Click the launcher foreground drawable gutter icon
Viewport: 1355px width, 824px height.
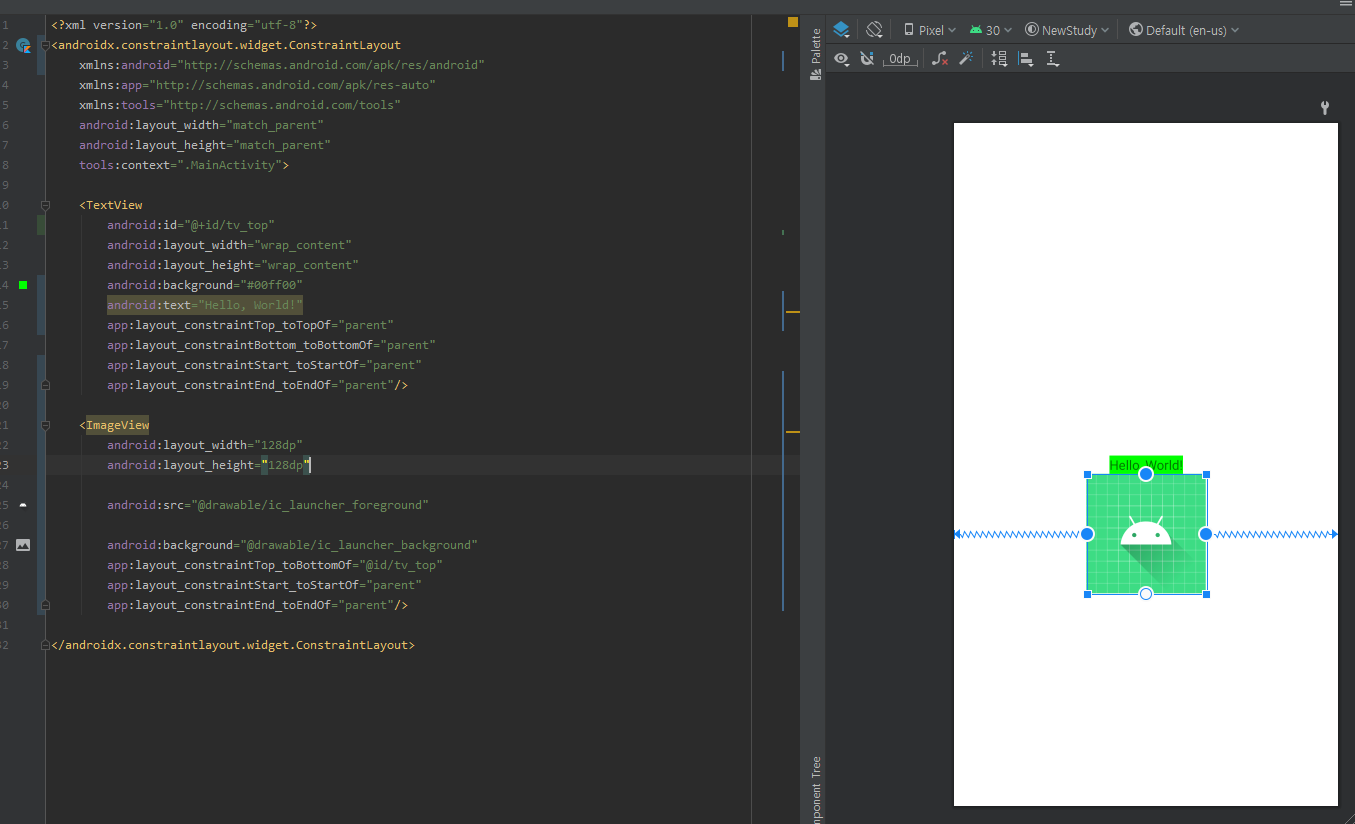coord(23,505)
